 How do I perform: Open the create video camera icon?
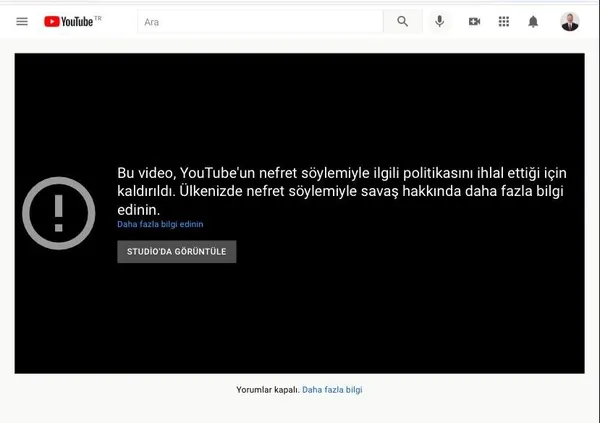coord(474,21)
